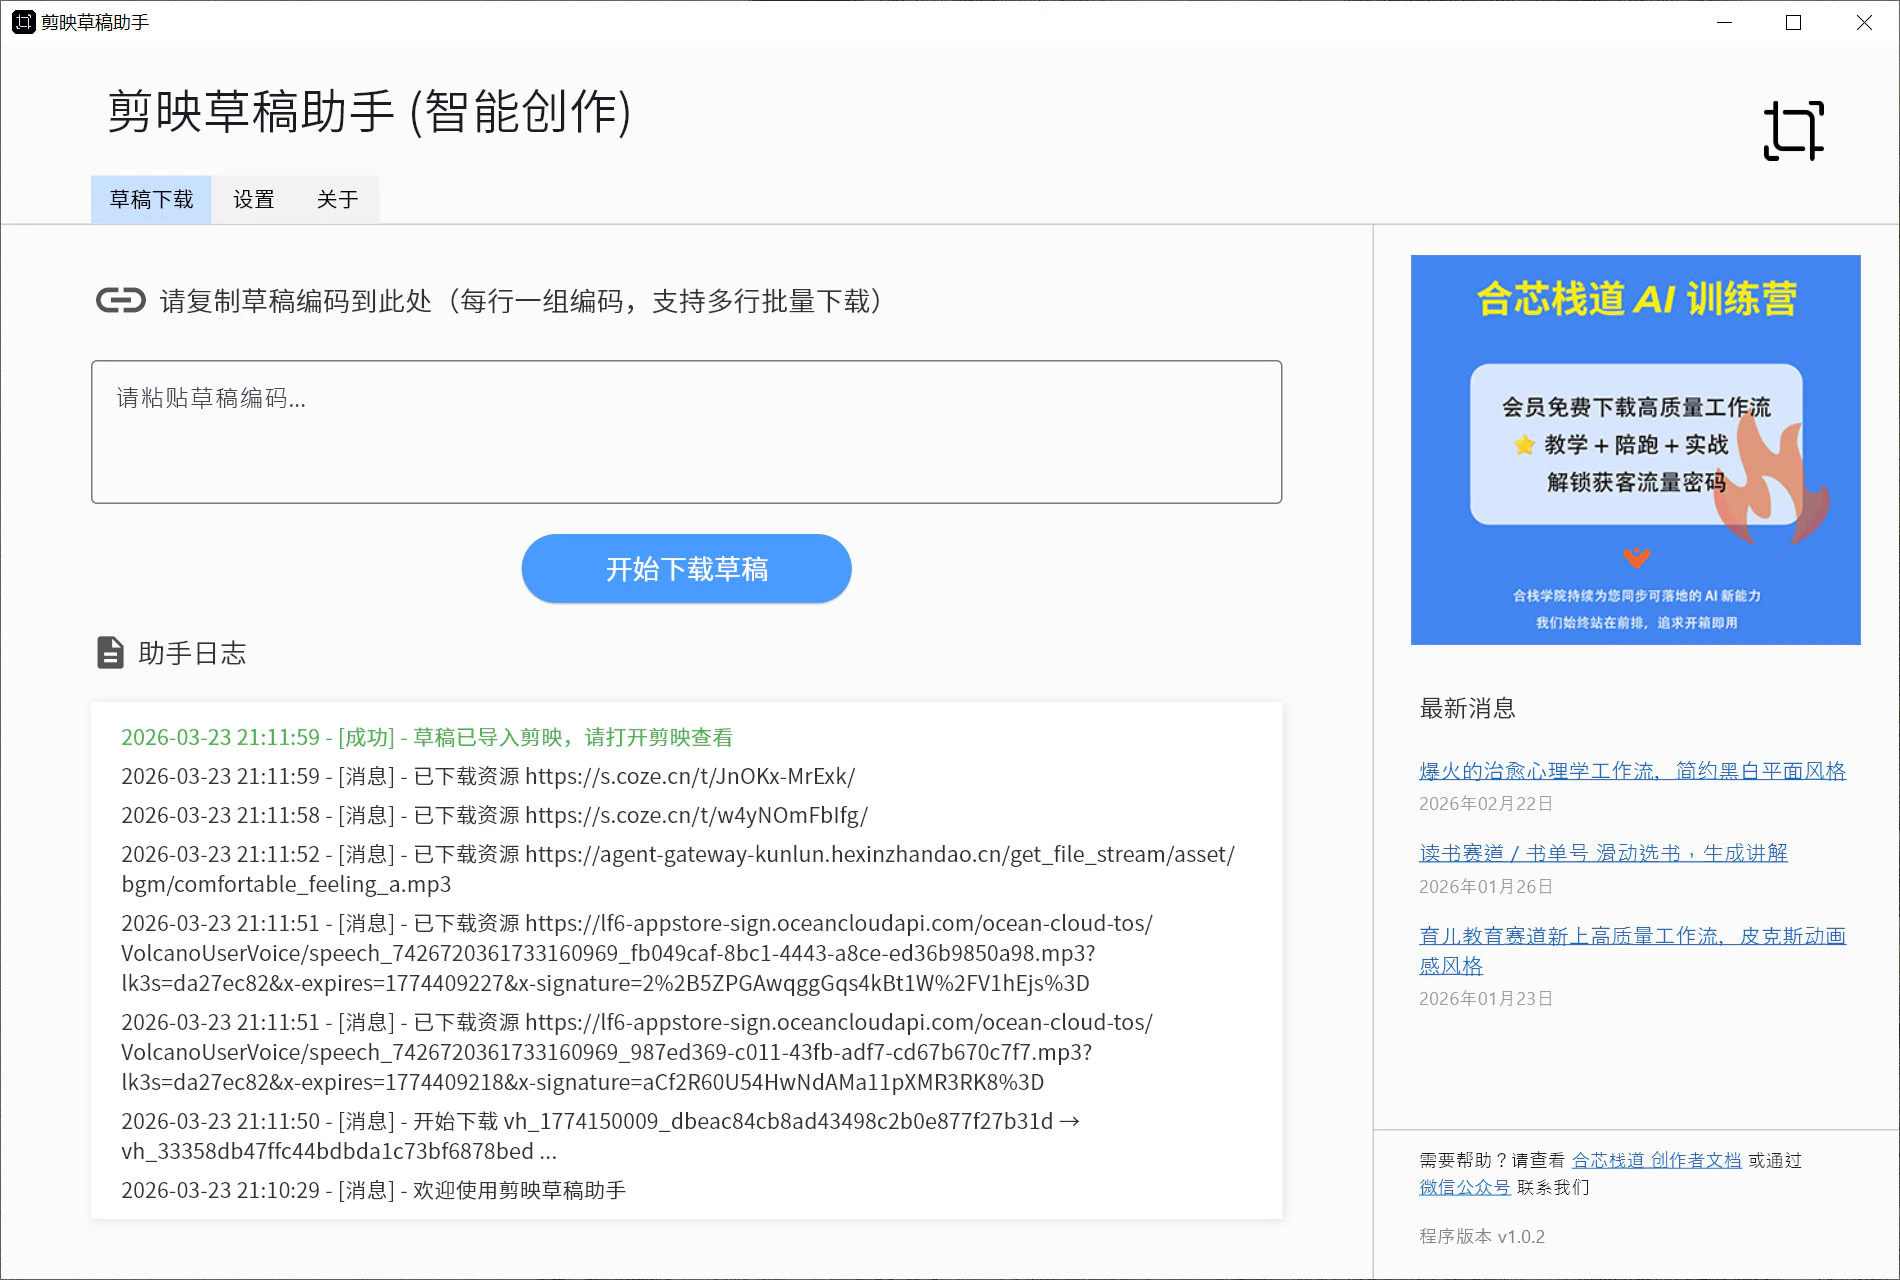Click the link chain icon beside the paste instructions

(x=121, y=300)
